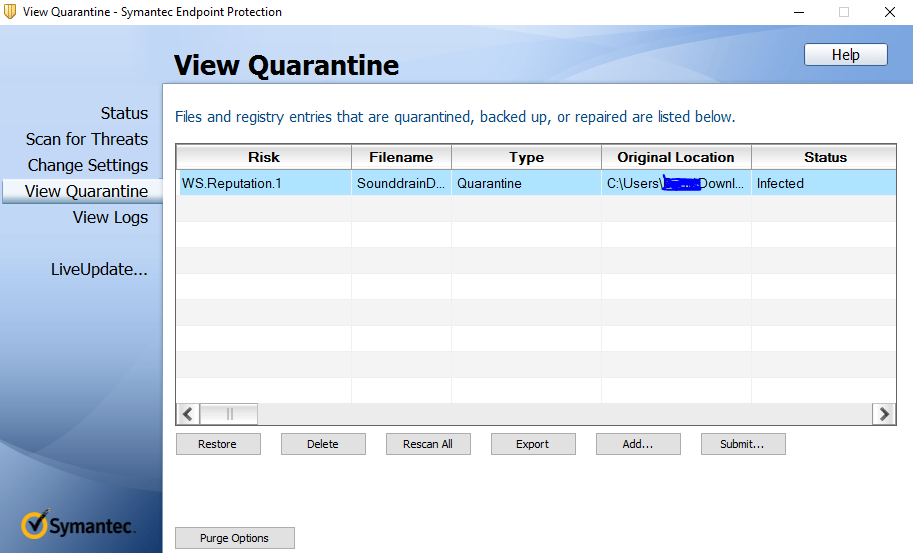Go to Status in sidebar
This screenshot has width=913, height=553.
124,113
